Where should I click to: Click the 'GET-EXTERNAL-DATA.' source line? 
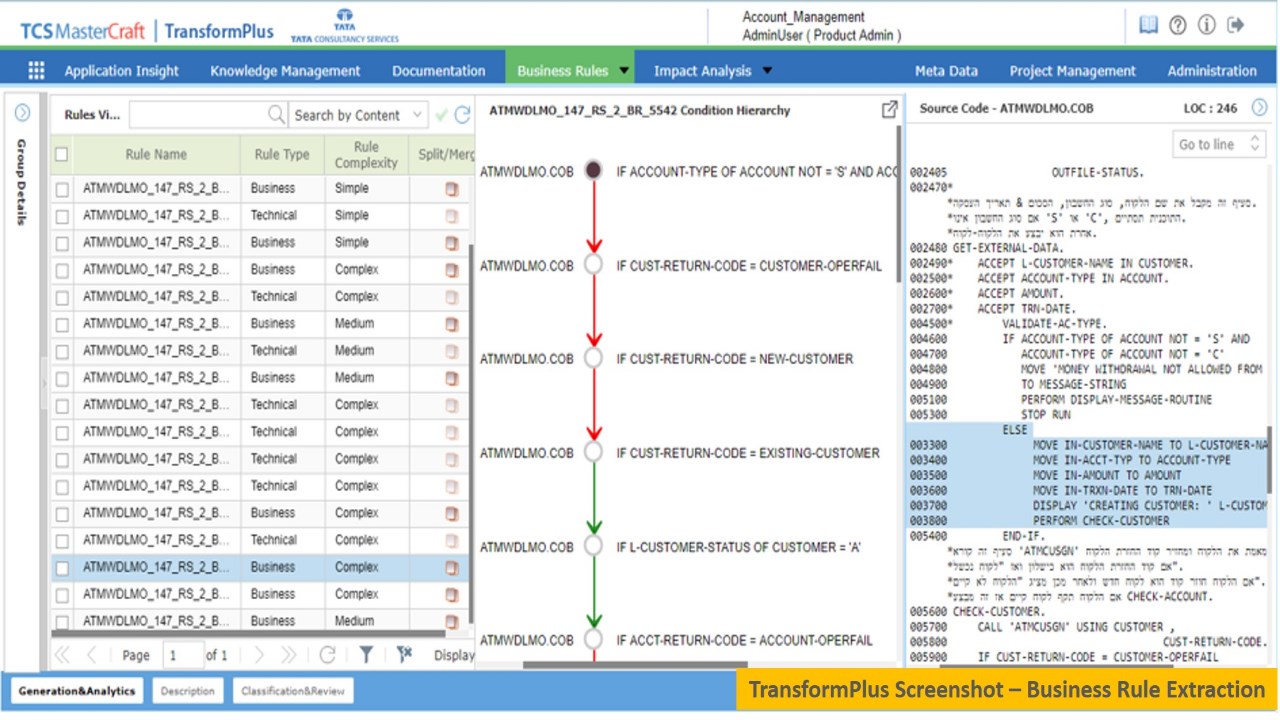(x=1007, y=248)
